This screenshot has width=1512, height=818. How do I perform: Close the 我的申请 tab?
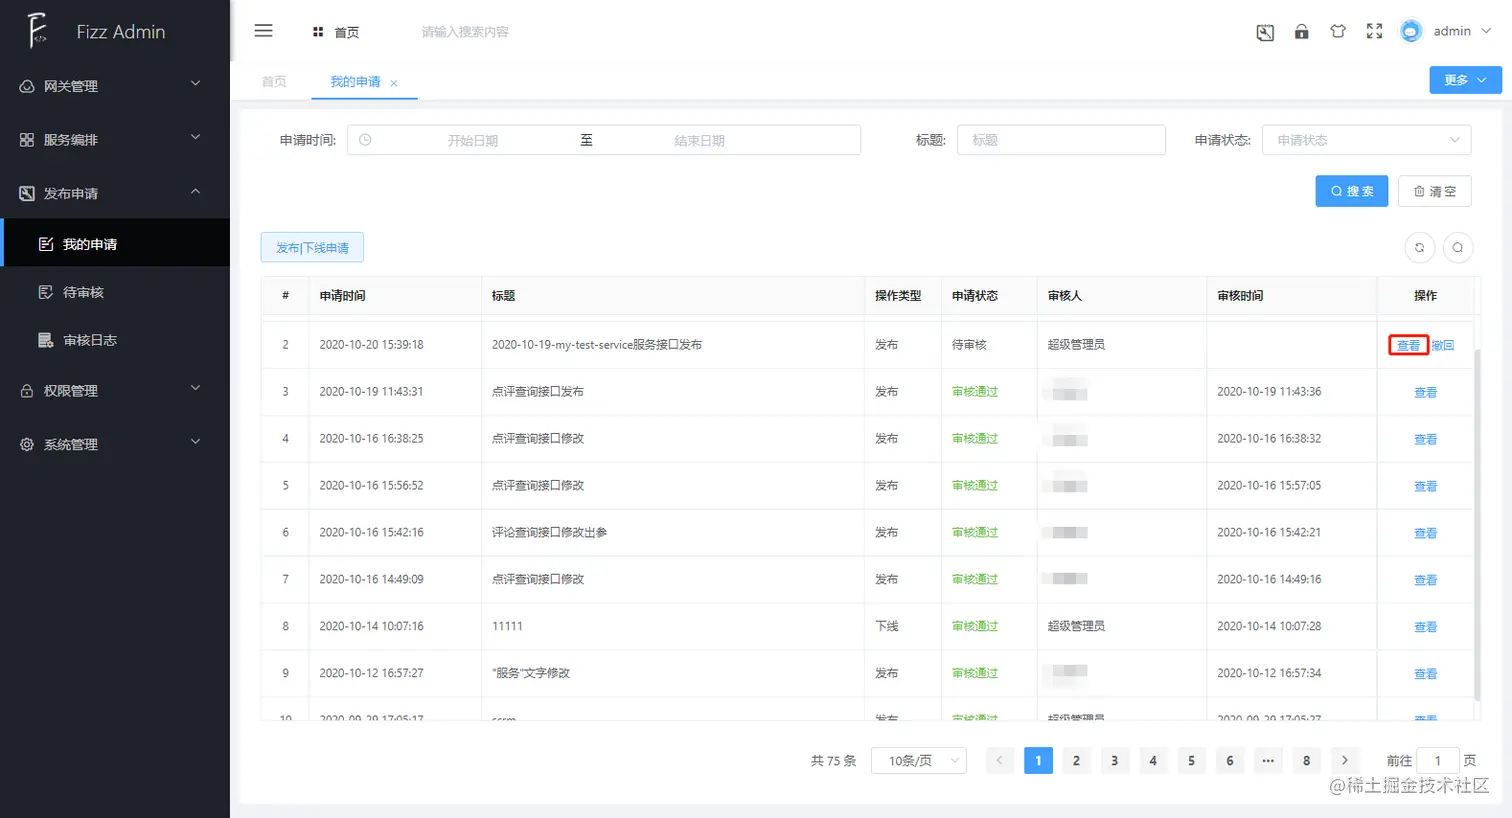(394, 83)
